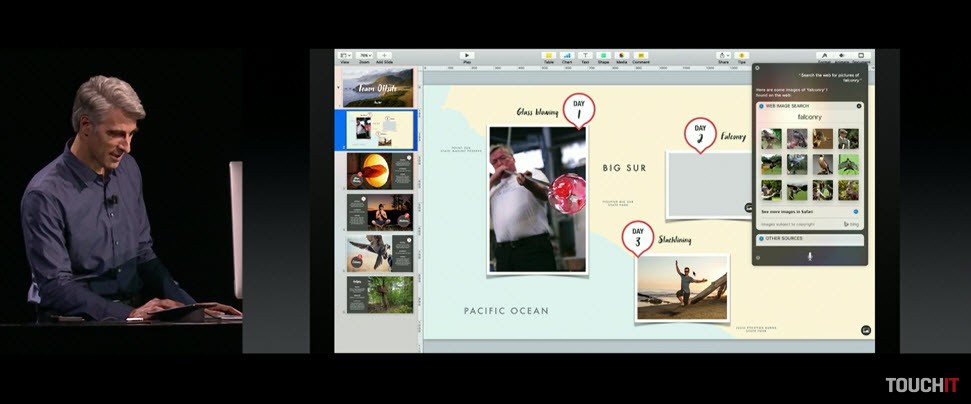
Task: Open the Shape insert tool
Action: click(x=603, y=56)
